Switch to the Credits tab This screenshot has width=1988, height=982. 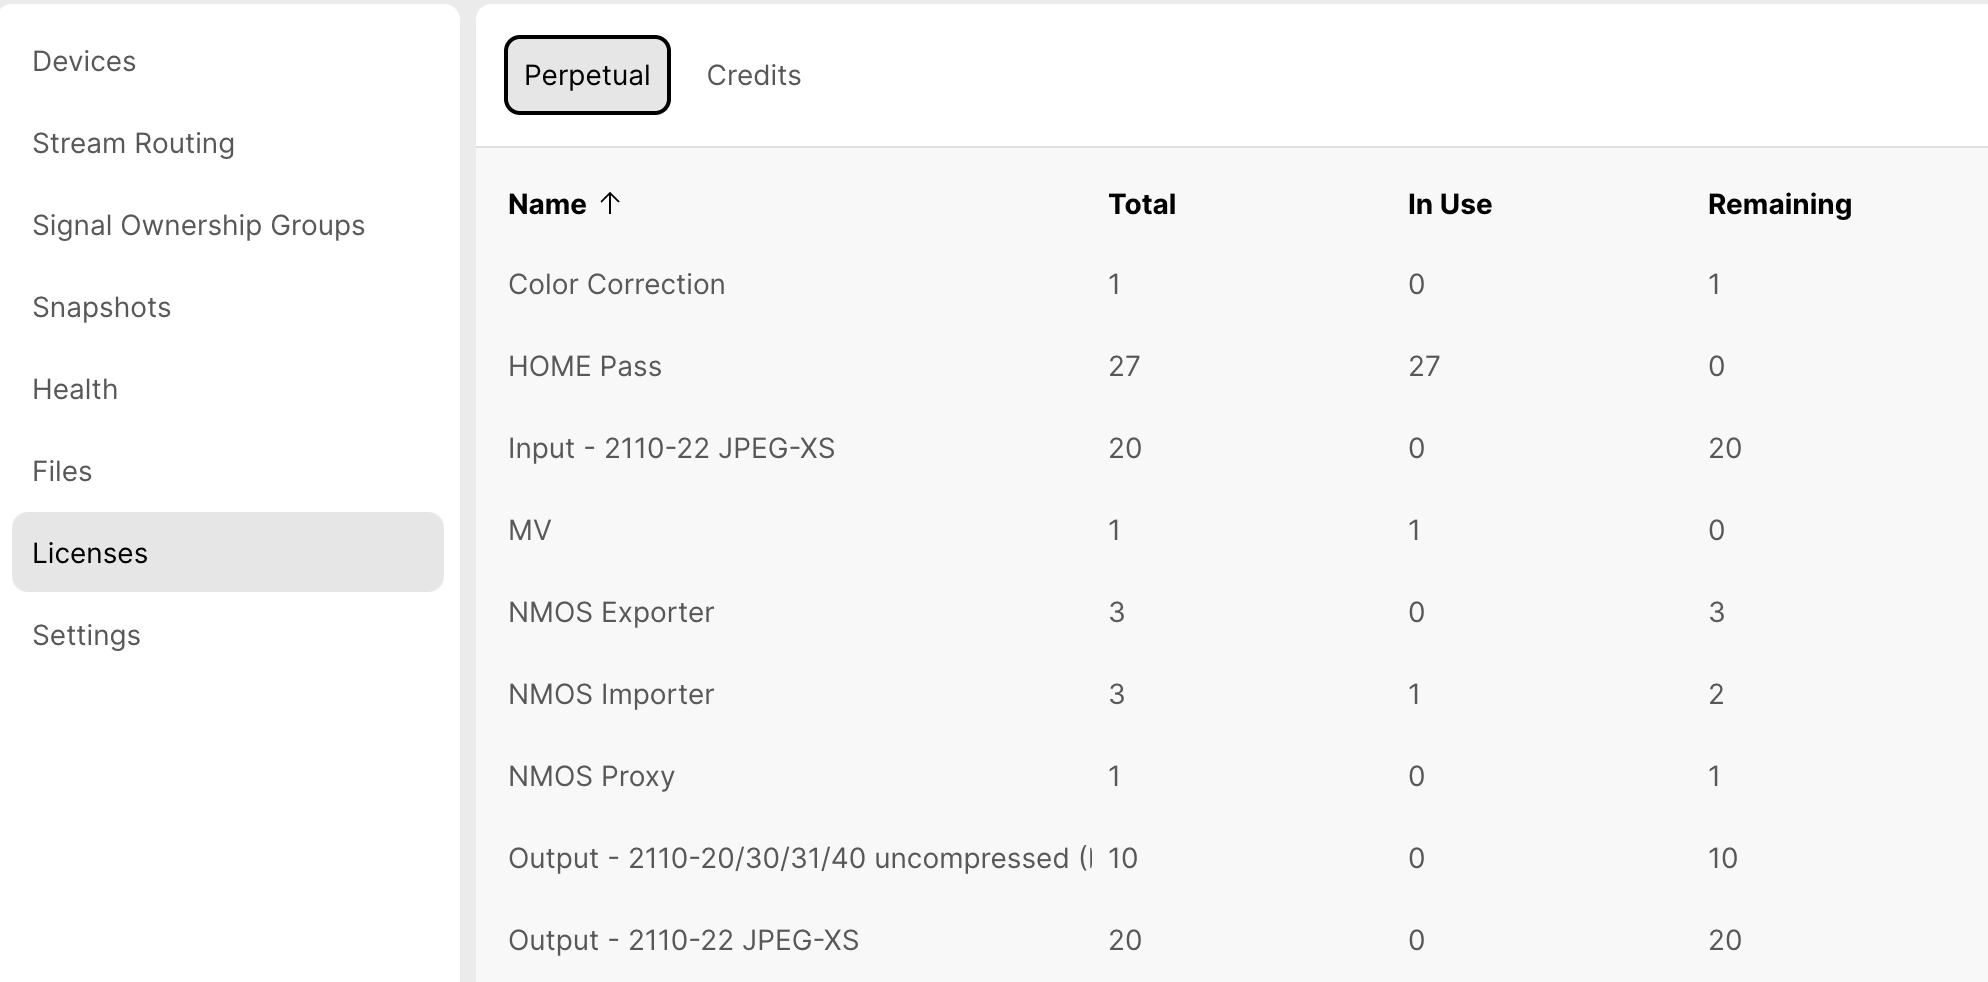coord(753,75)
